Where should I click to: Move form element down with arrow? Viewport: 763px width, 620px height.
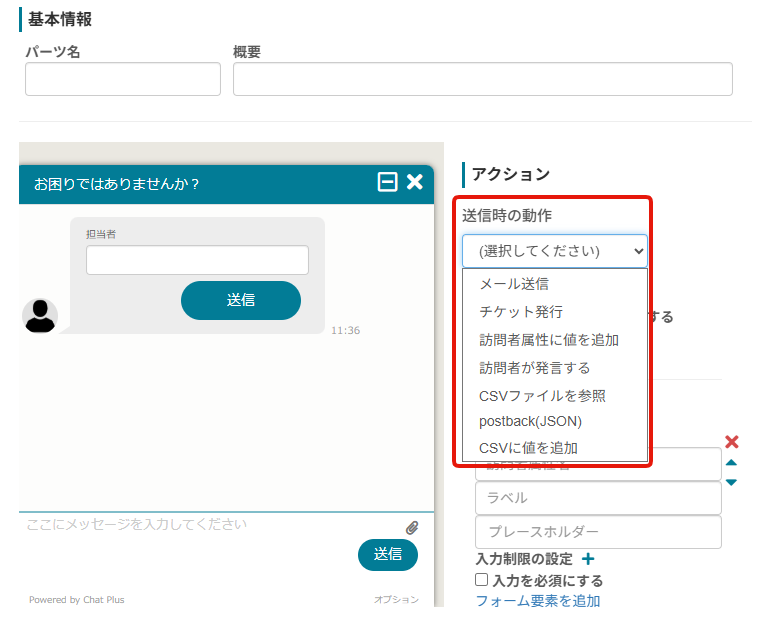pos(731,482)
